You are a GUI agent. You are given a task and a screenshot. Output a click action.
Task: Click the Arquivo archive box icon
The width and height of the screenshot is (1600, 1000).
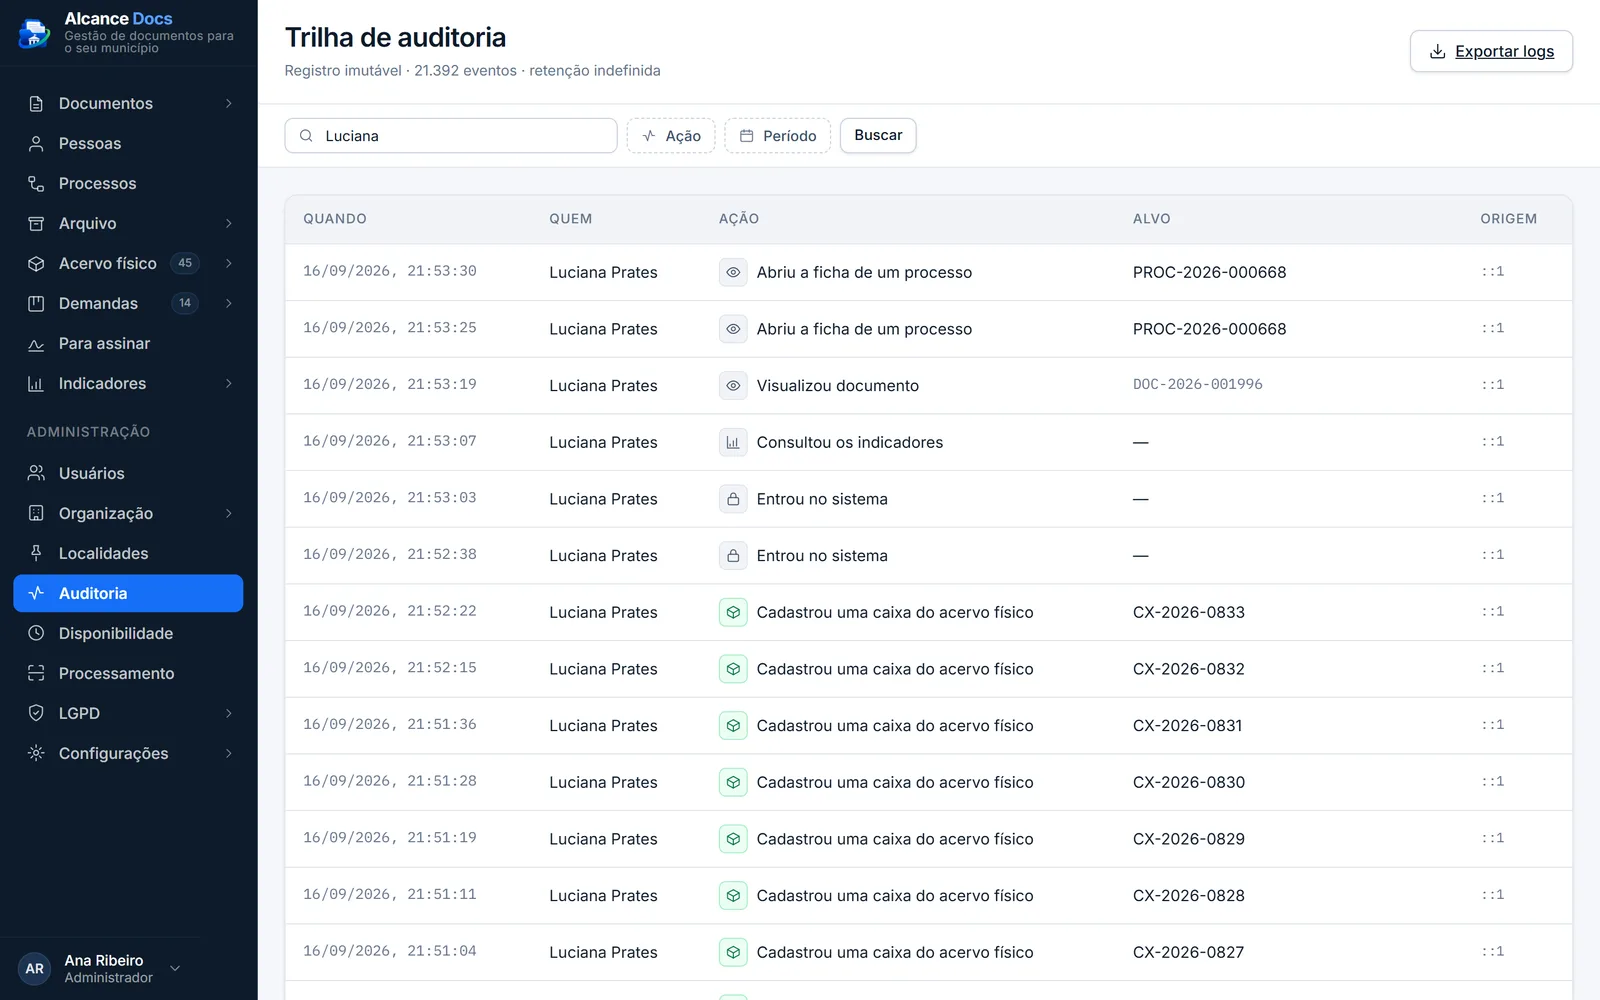pyautogui.click(x=36, y=224)
